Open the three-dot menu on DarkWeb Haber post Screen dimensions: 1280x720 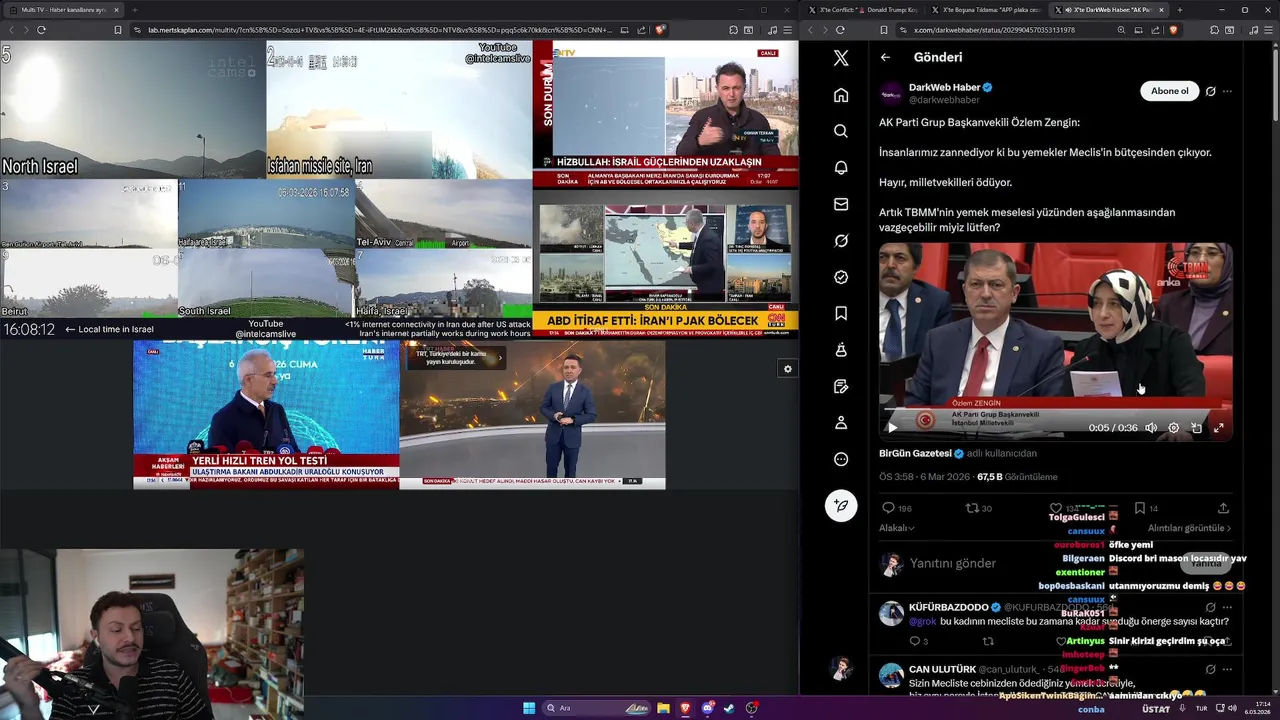pos(1227,91)
